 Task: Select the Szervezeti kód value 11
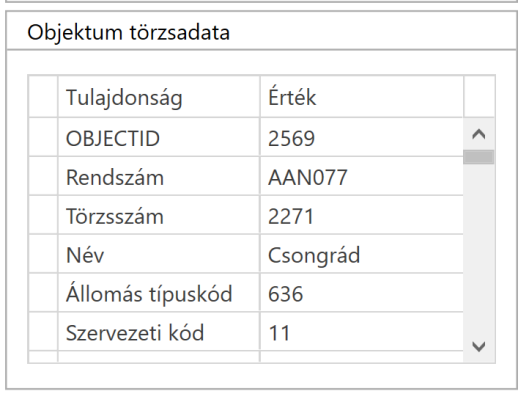362,331
